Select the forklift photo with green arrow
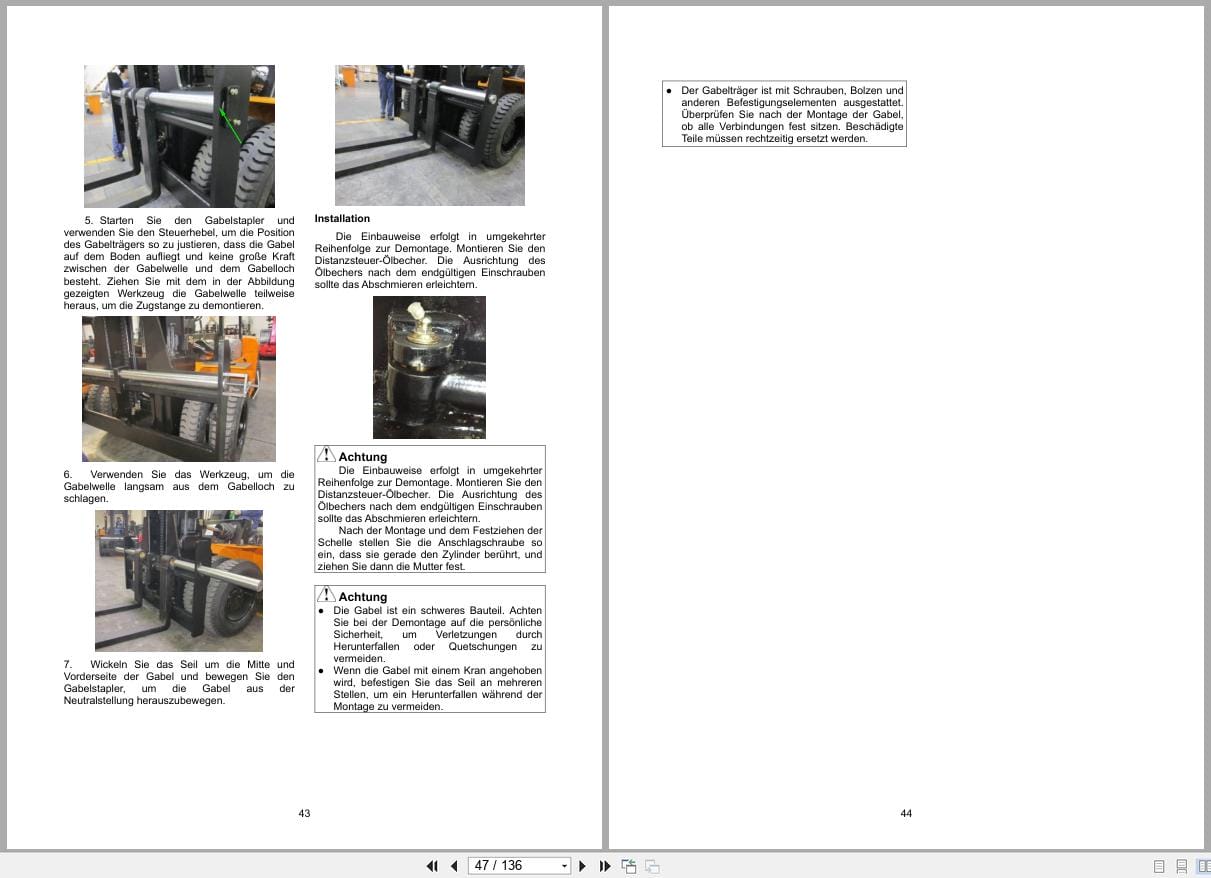 (179, 135)
